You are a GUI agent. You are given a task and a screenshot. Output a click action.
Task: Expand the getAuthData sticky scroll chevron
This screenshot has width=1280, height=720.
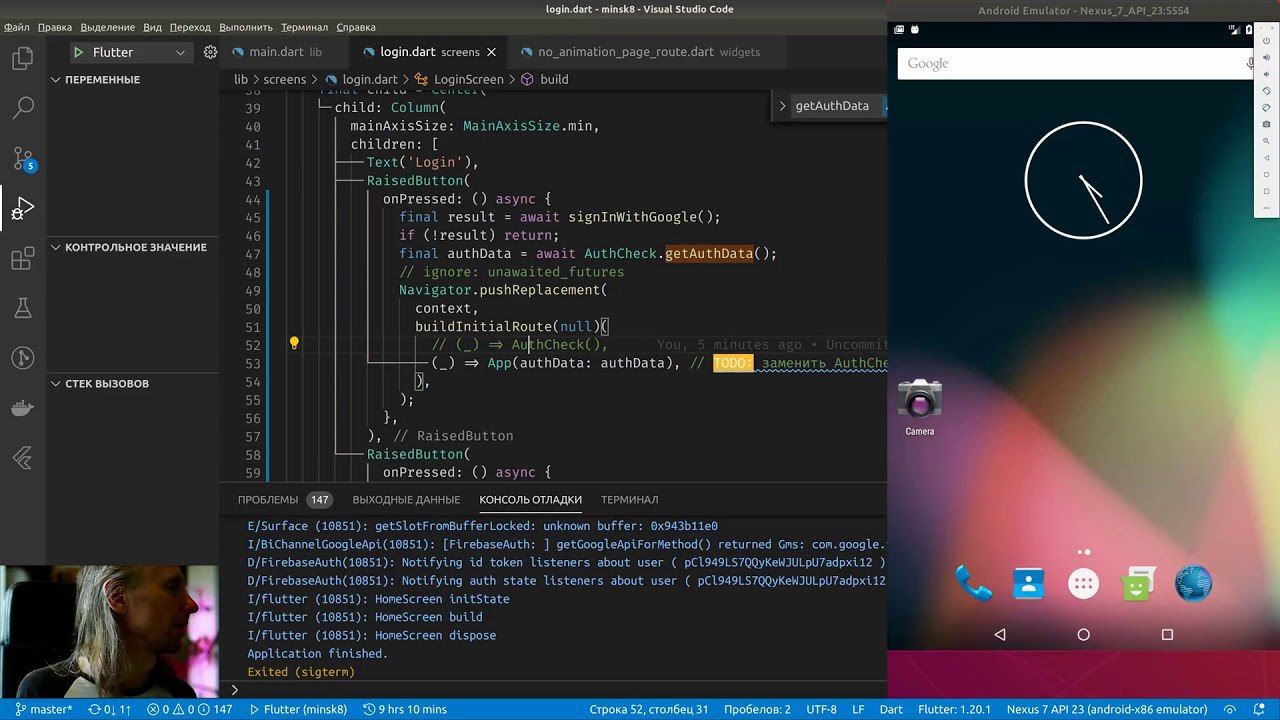pos(783,105)
